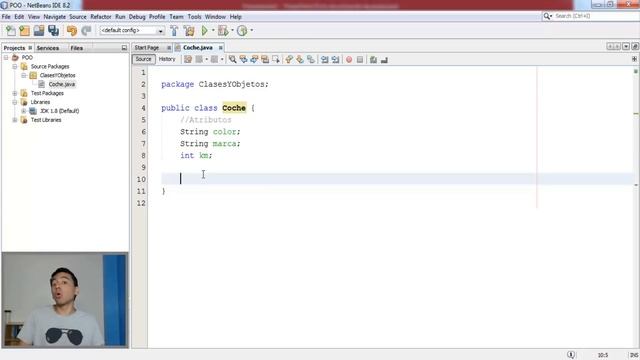The height and width of the screenshot is (360, 640).
Task: Open the Help menu
Action: (236, 17)
